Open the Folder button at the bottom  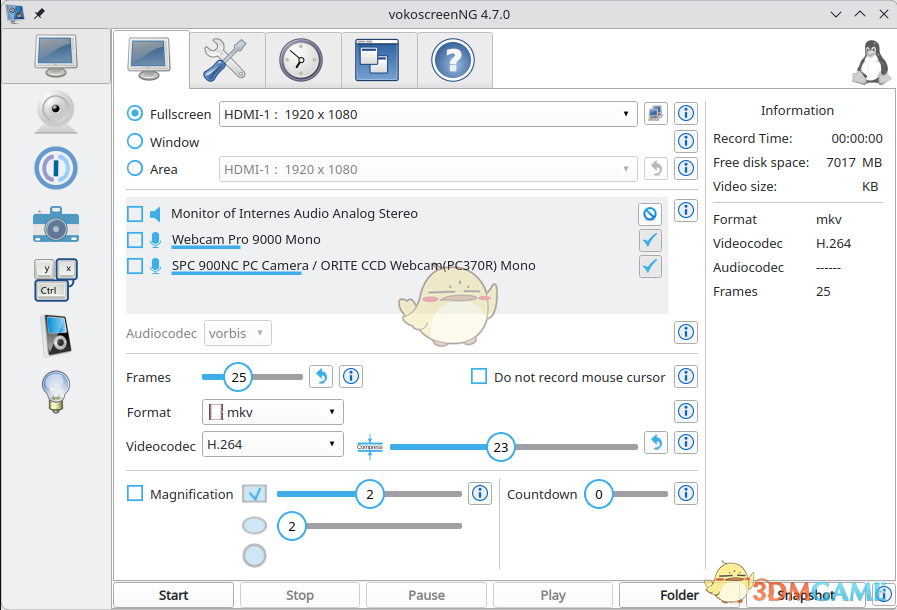(x=680, y=594)
